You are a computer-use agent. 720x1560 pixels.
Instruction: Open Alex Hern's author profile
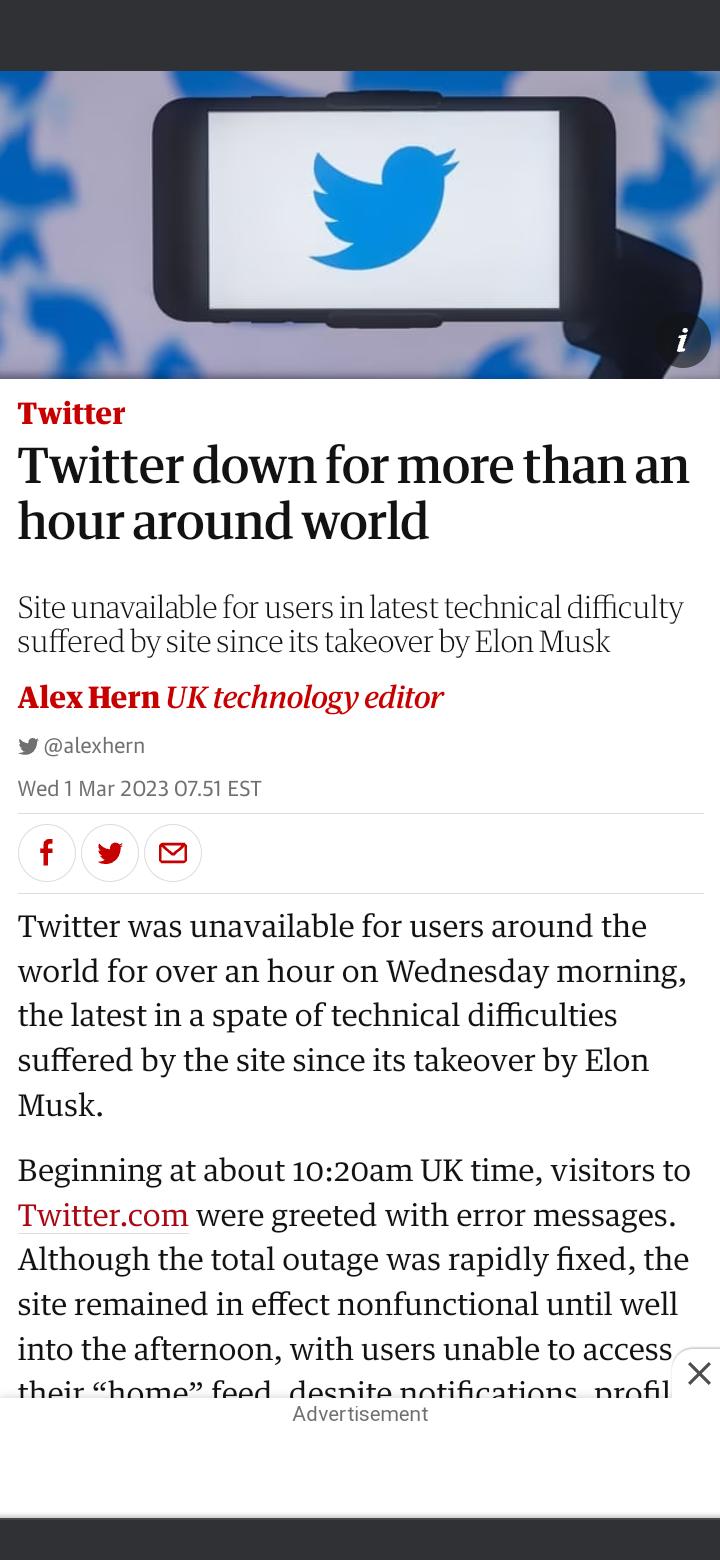(88, 699)
